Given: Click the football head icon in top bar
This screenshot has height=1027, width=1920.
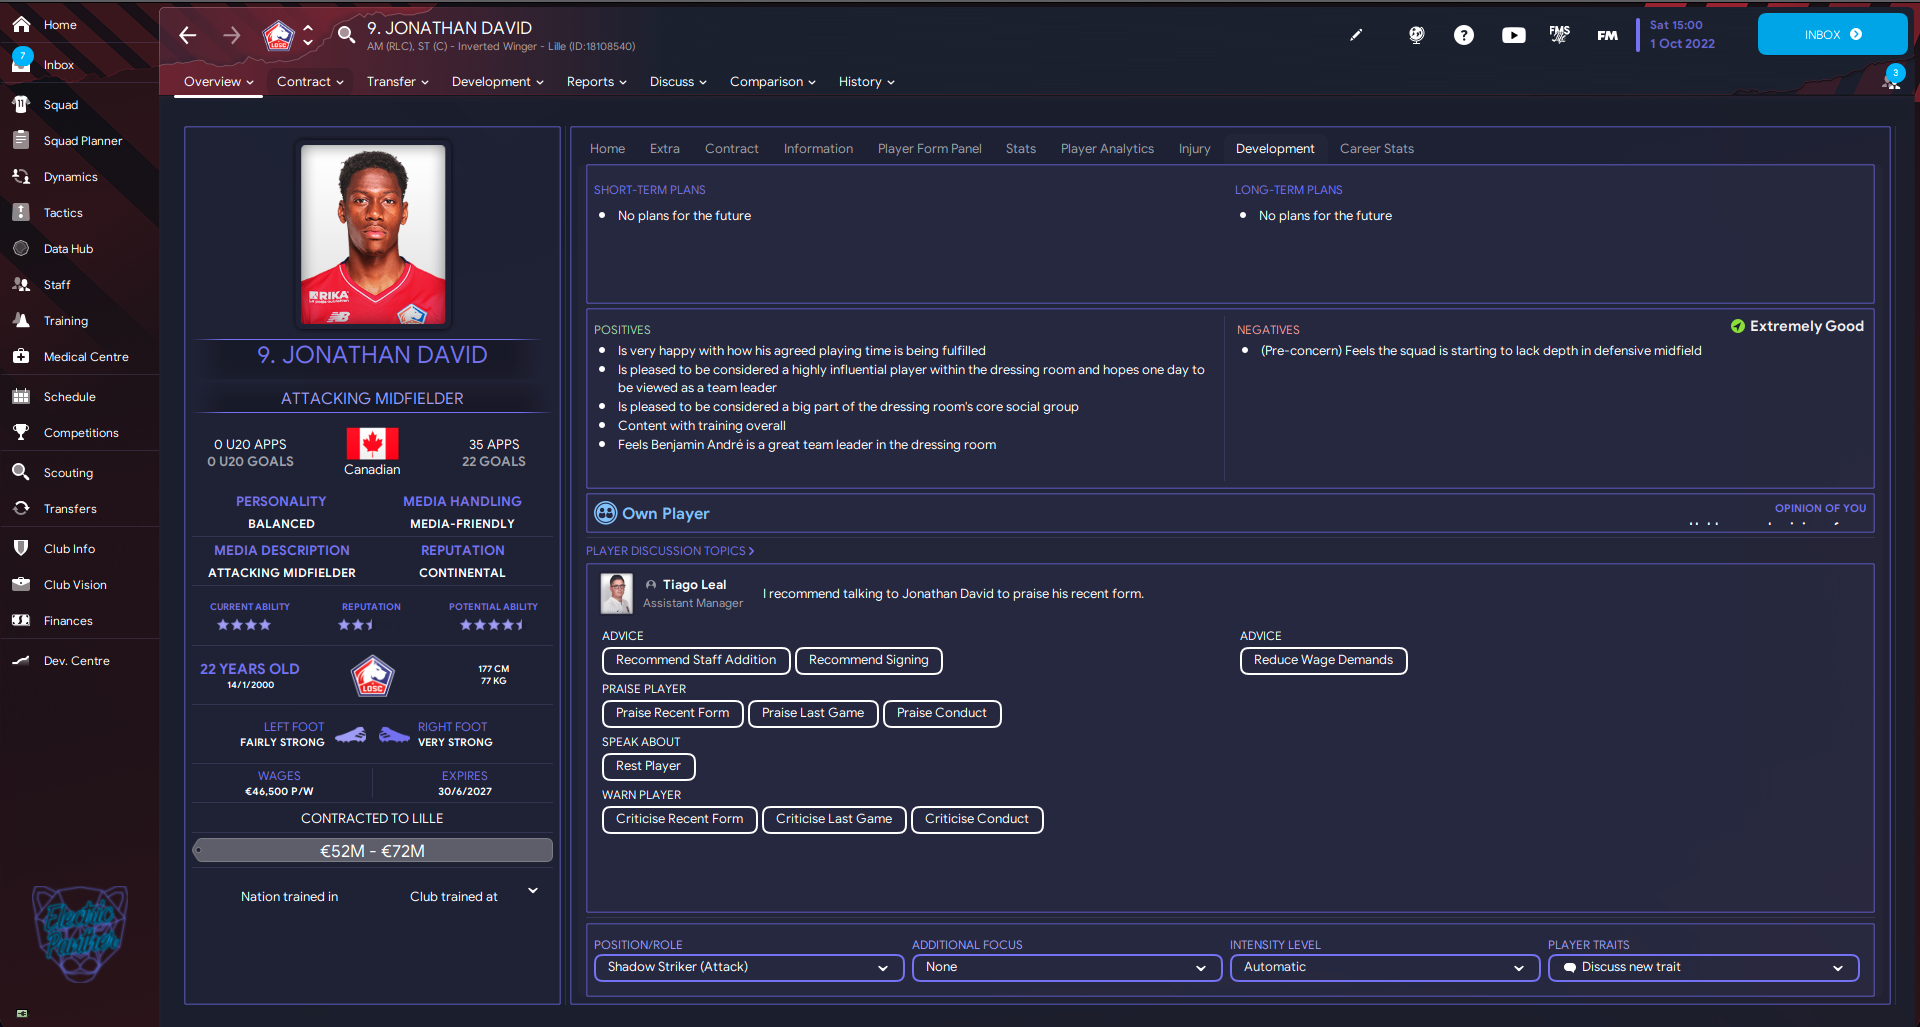Looking at the screenshot, I should (x=1416, y=35).
